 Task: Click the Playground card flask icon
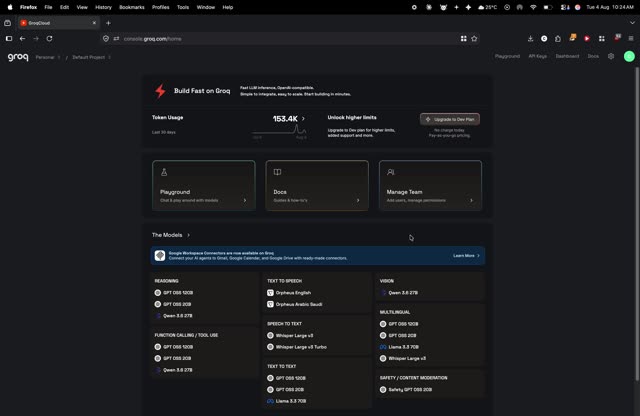coord(164,172)
